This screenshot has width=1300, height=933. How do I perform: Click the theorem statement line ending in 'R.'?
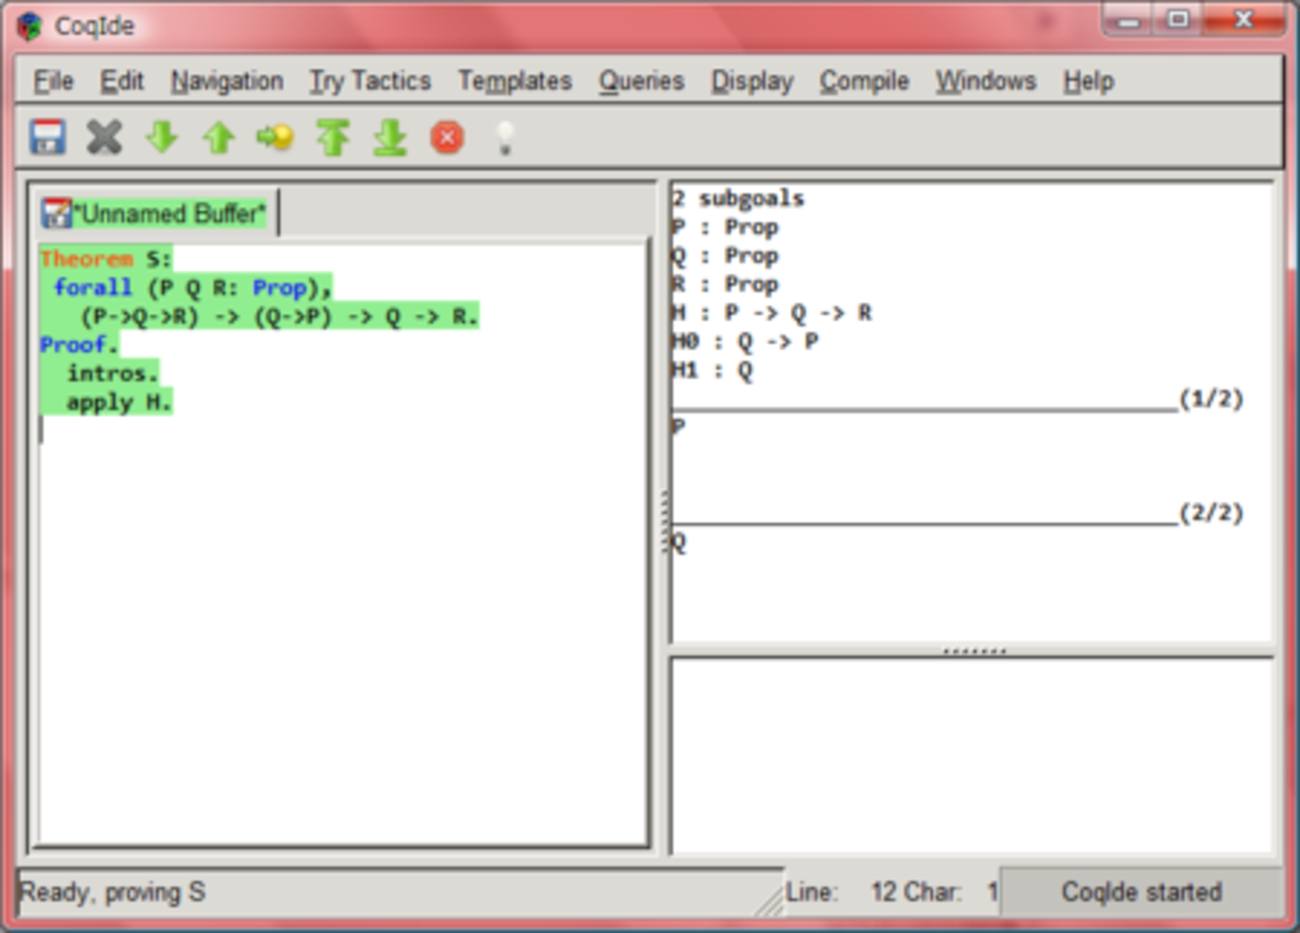pyautogui.click(x=279, y=317)
